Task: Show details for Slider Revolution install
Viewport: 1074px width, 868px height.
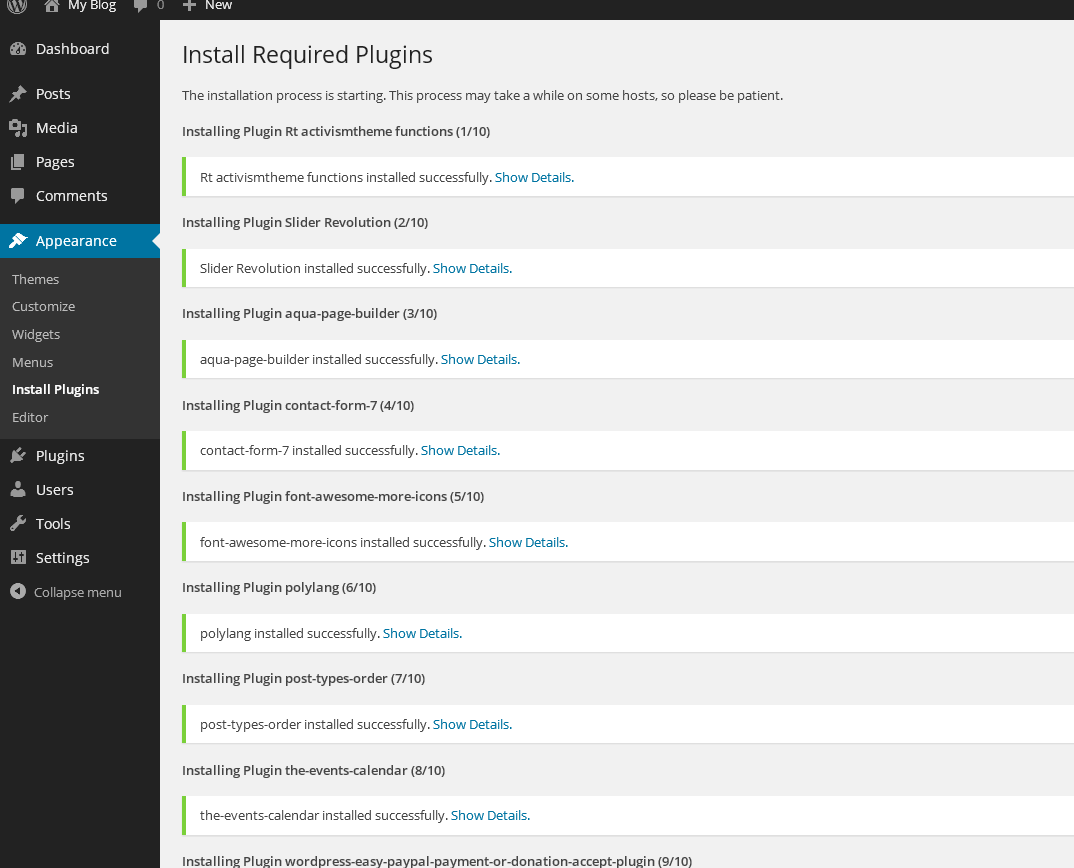Action: 472,269
